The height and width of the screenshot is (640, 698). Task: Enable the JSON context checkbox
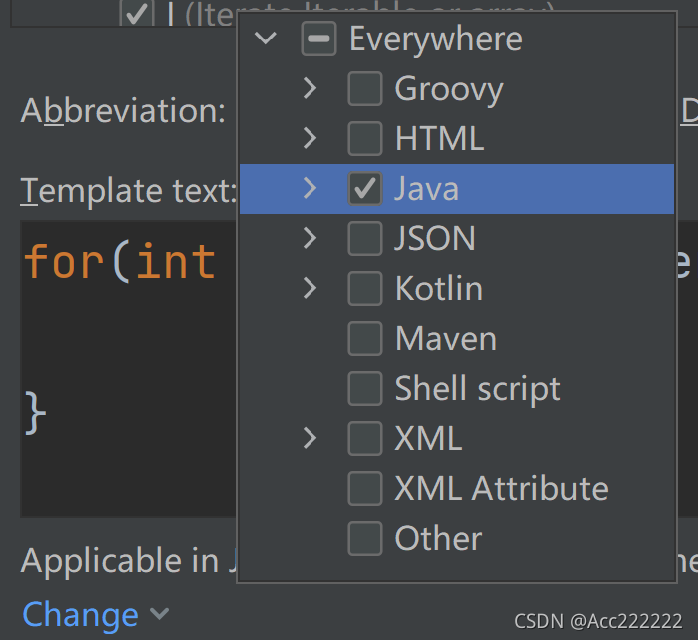coord(365,239)
